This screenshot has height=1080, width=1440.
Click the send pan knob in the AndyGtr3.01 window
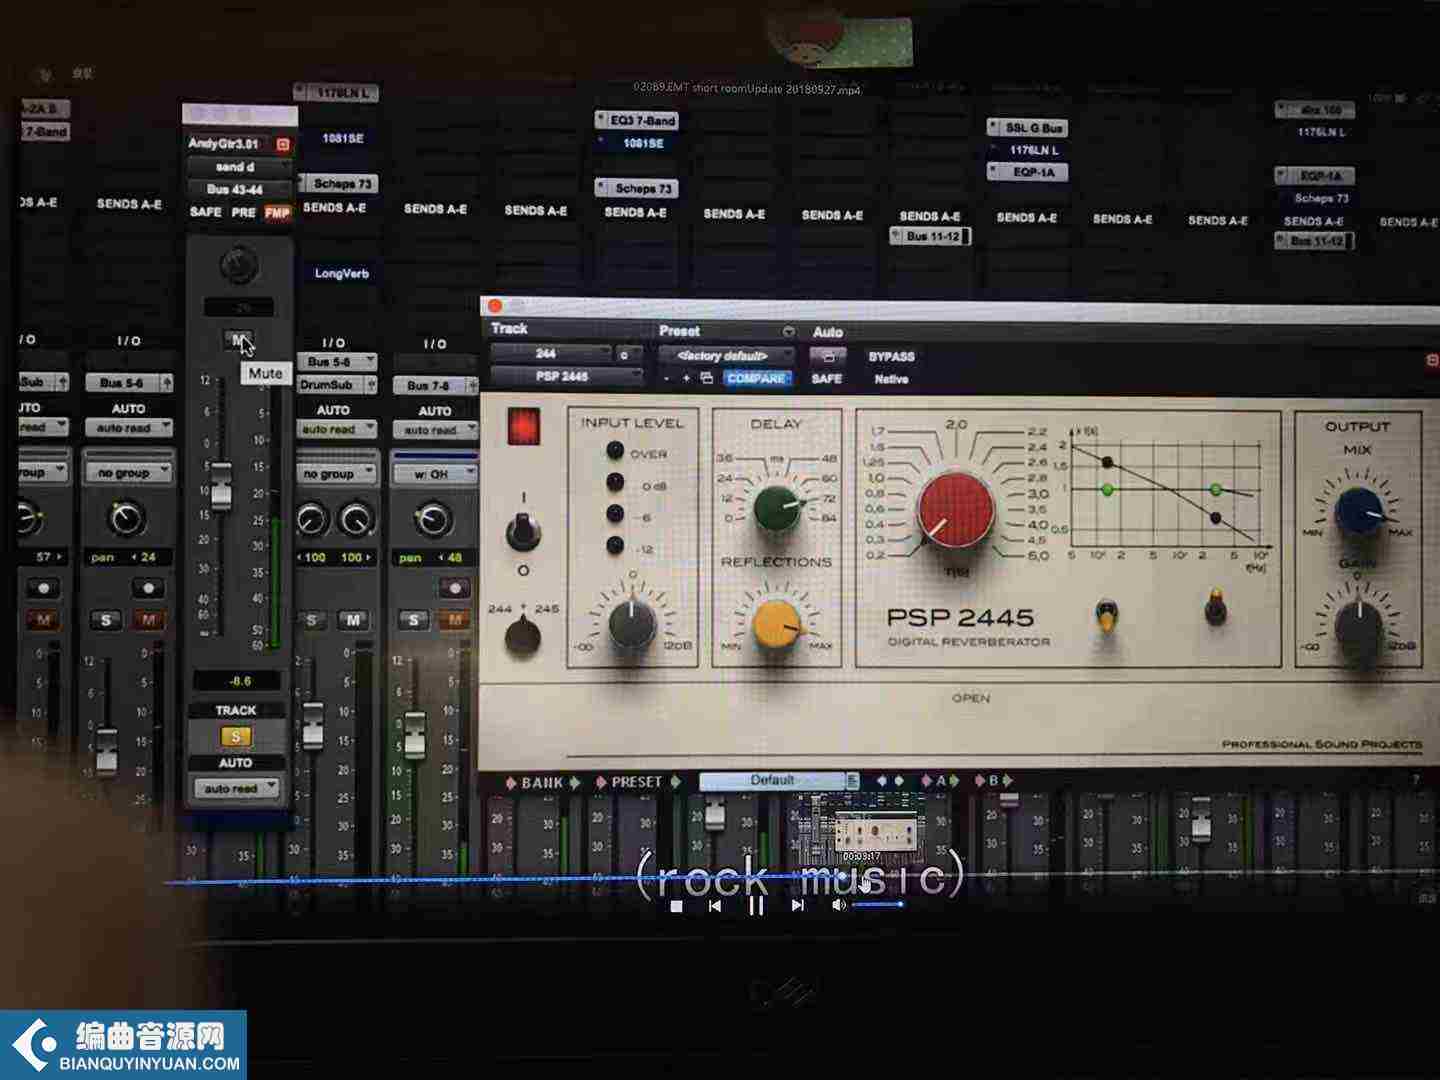tap(238, 265)
